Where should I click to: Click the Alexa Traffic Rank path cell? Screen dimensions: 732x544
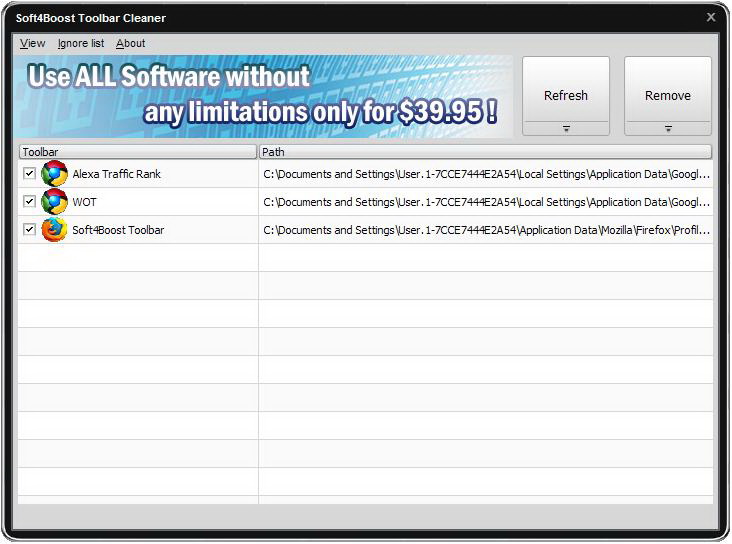pos(486,174)
